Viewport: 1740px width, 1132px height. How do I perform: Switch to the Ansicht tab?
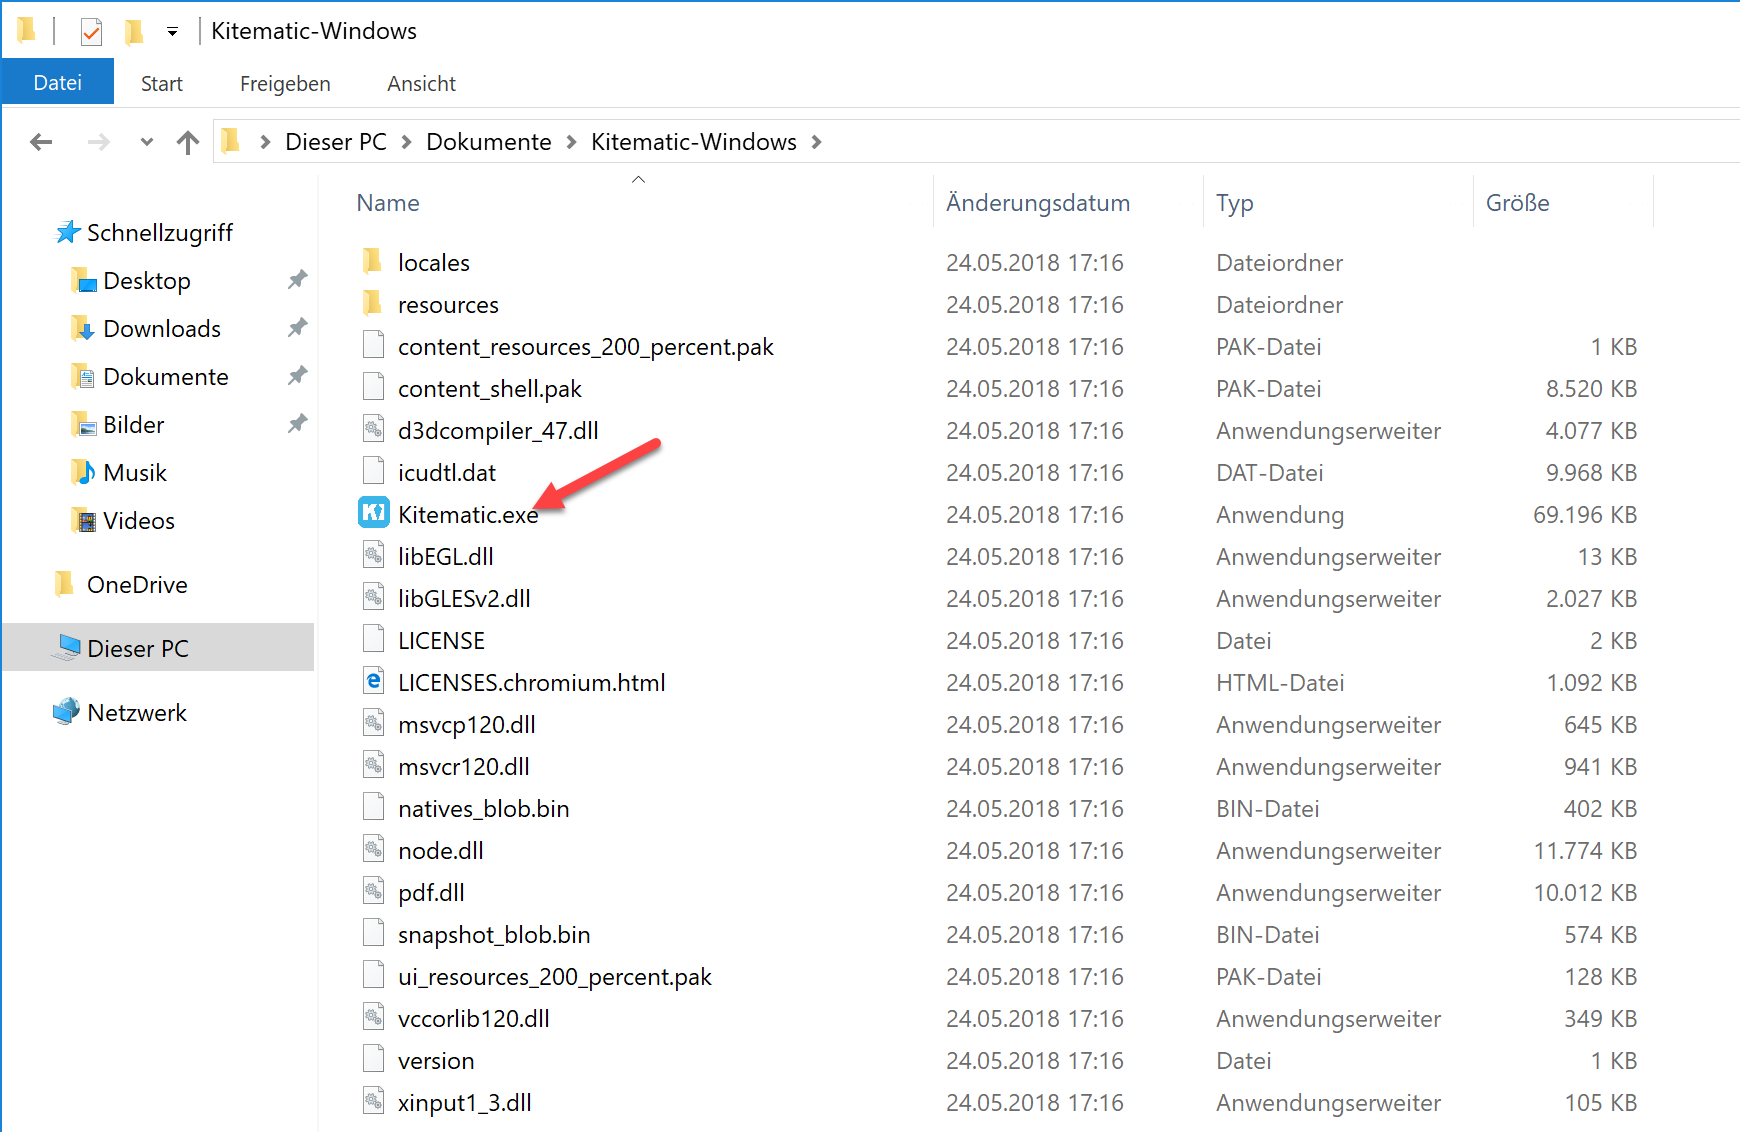(420, 83)
